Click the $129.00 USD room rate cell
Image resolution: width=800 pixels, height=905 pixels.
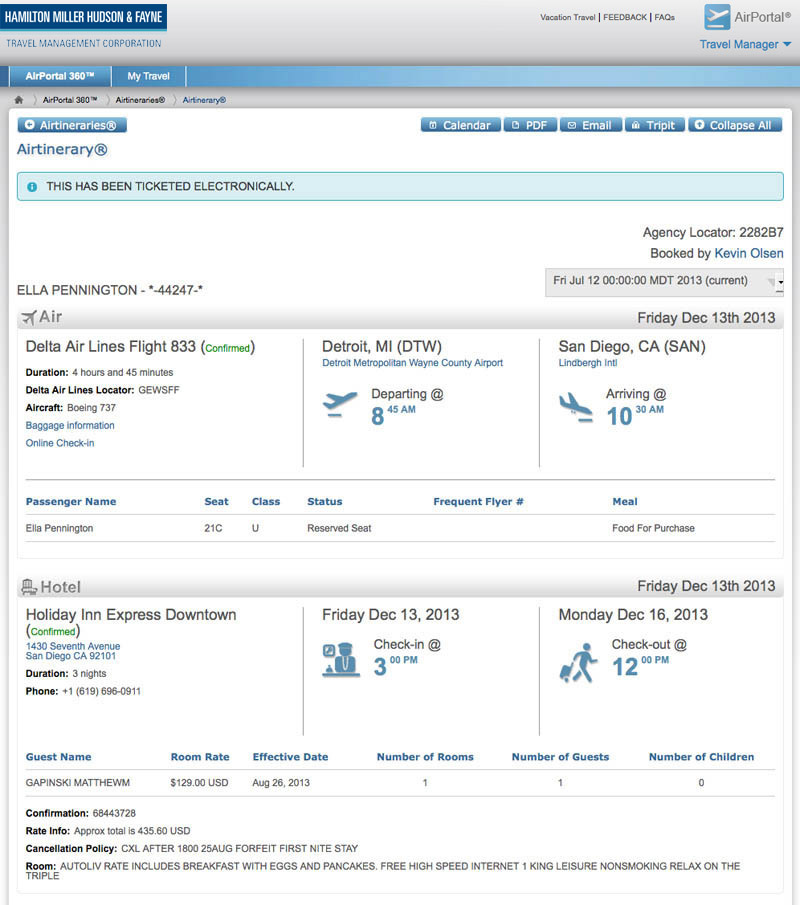pyautogui.click(x=199, y=783)
